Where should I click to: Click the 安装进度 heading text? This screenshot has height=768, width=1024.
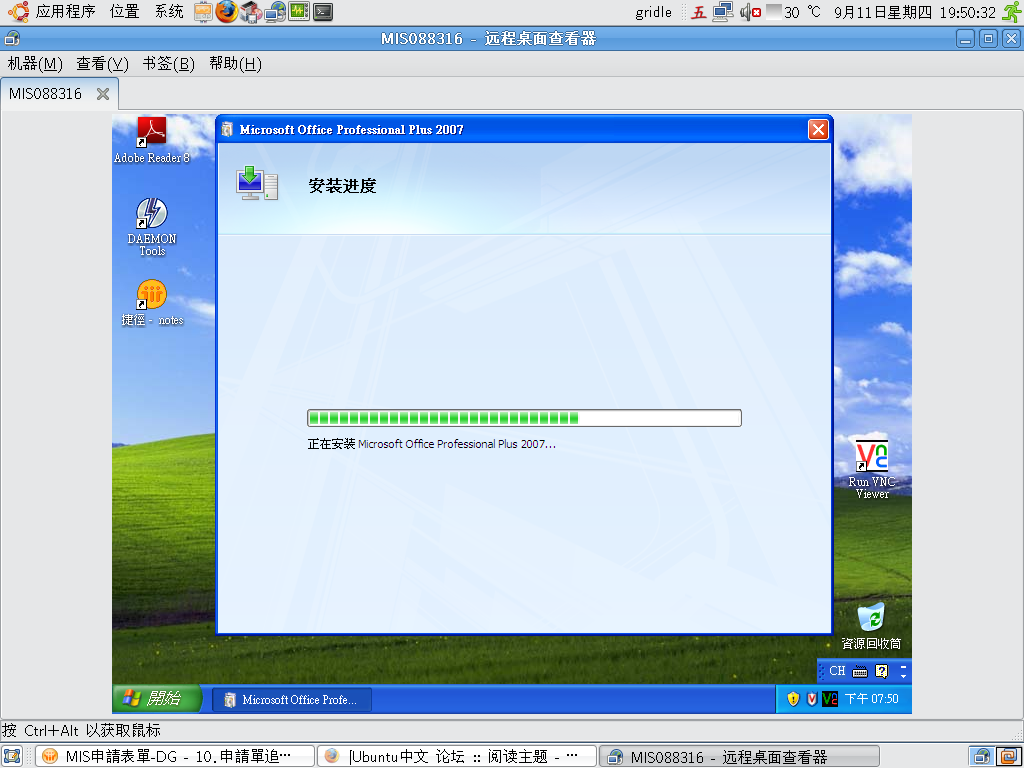(342, 186)
